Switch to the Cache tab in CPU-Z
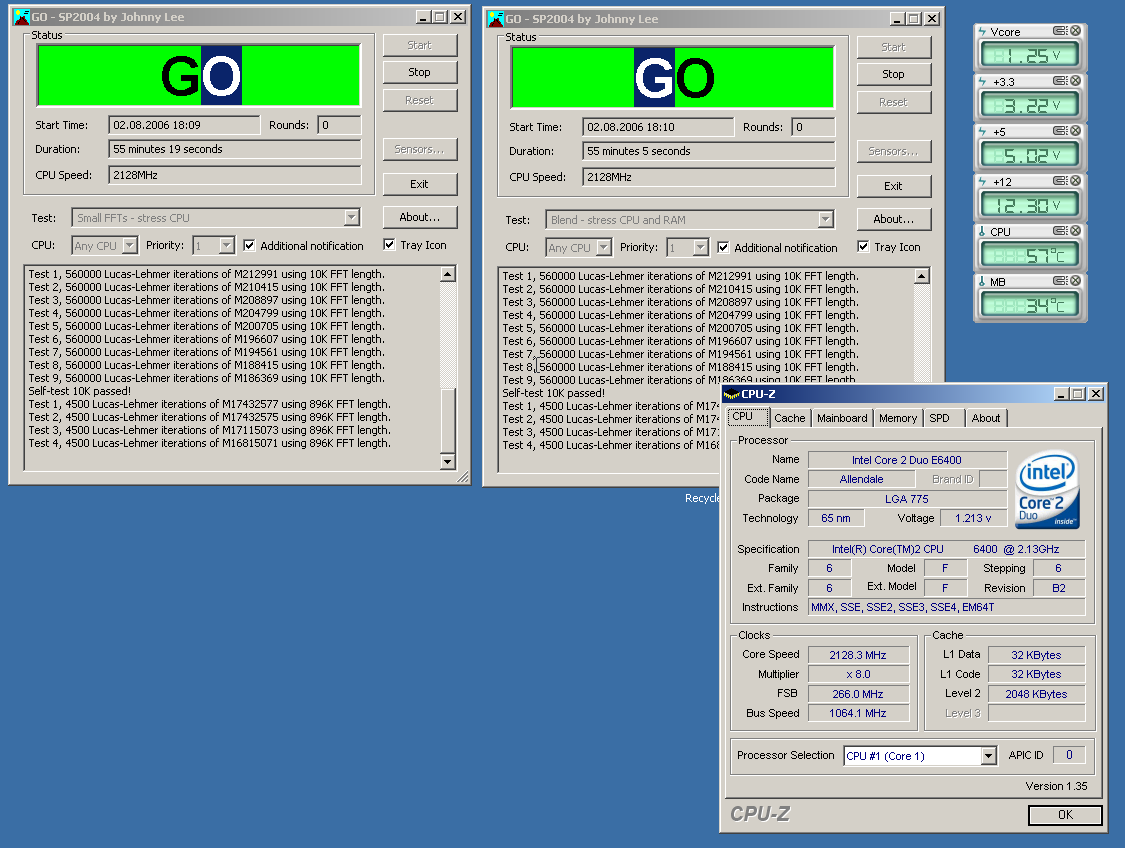The height and width of the screenshot is (848, 1125). pyautogui.click(x=790, y=418)
